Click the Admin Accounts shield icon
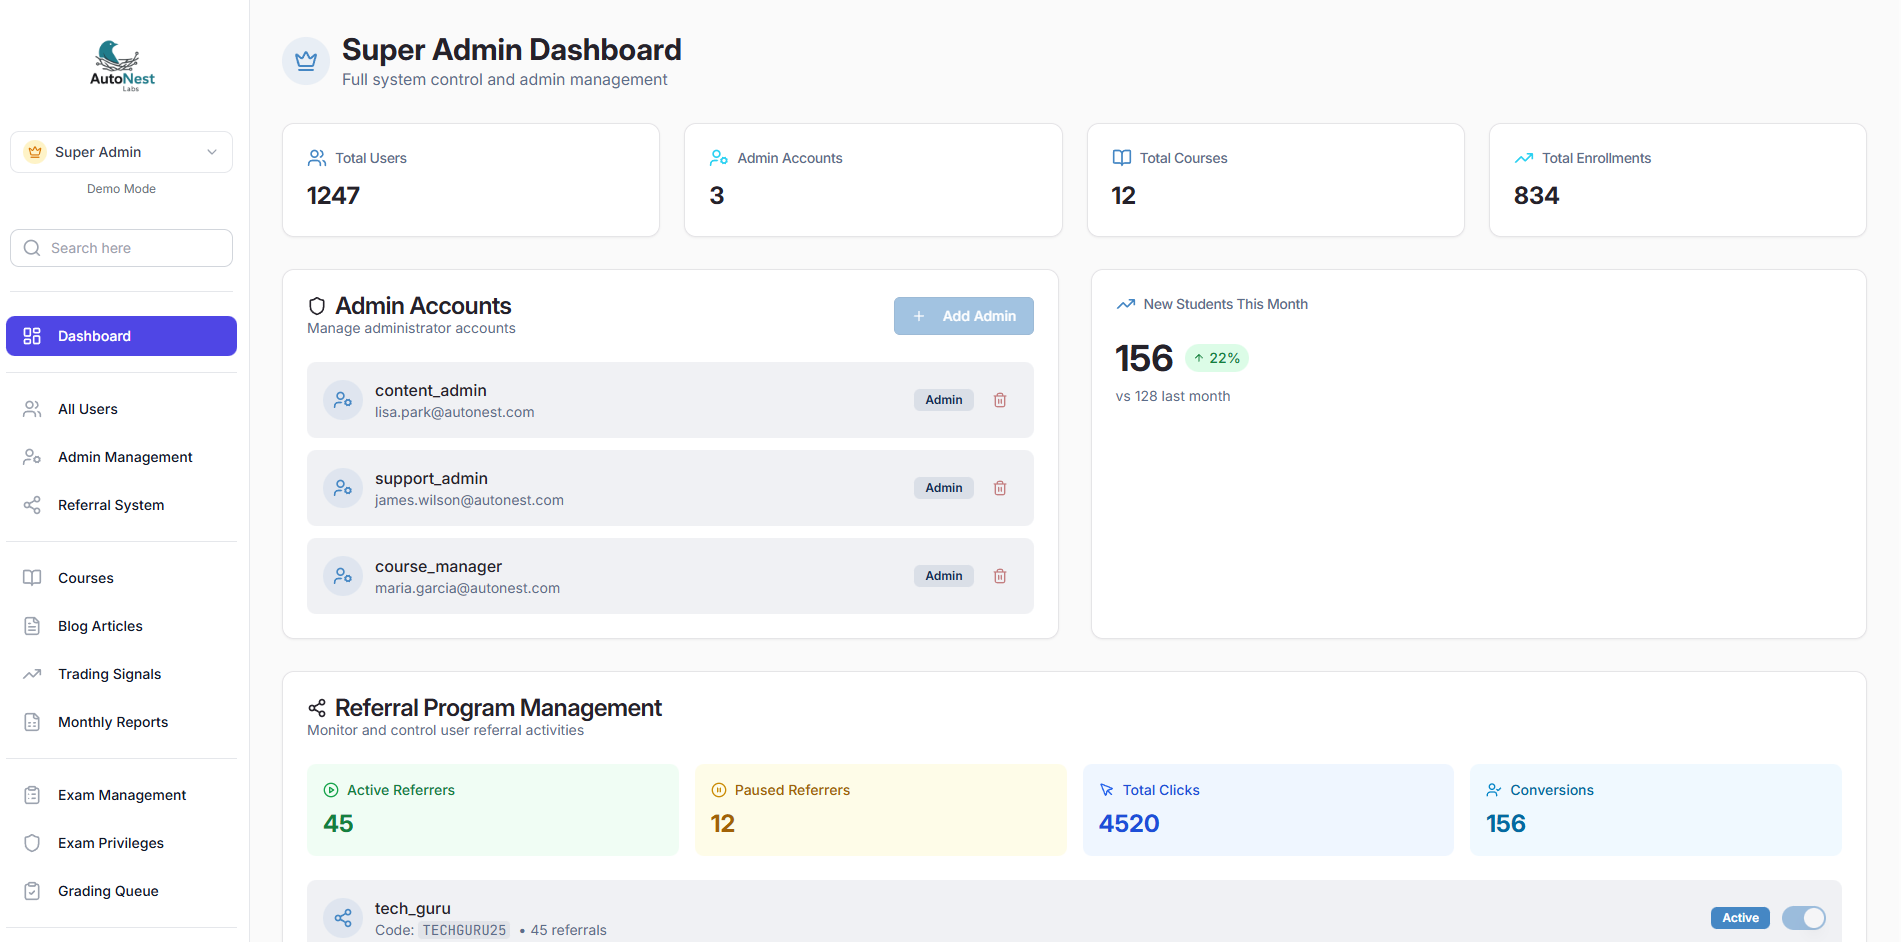This screenshot has width=1901, height=942. tap(317, 306)
